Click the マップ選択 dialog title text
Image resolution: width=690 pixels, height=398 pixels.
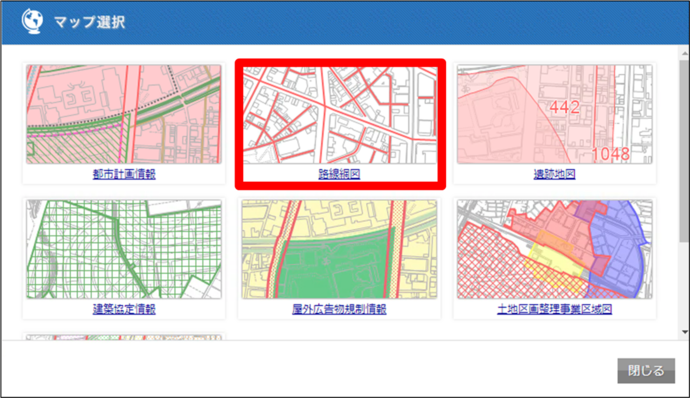click(90, 22)
